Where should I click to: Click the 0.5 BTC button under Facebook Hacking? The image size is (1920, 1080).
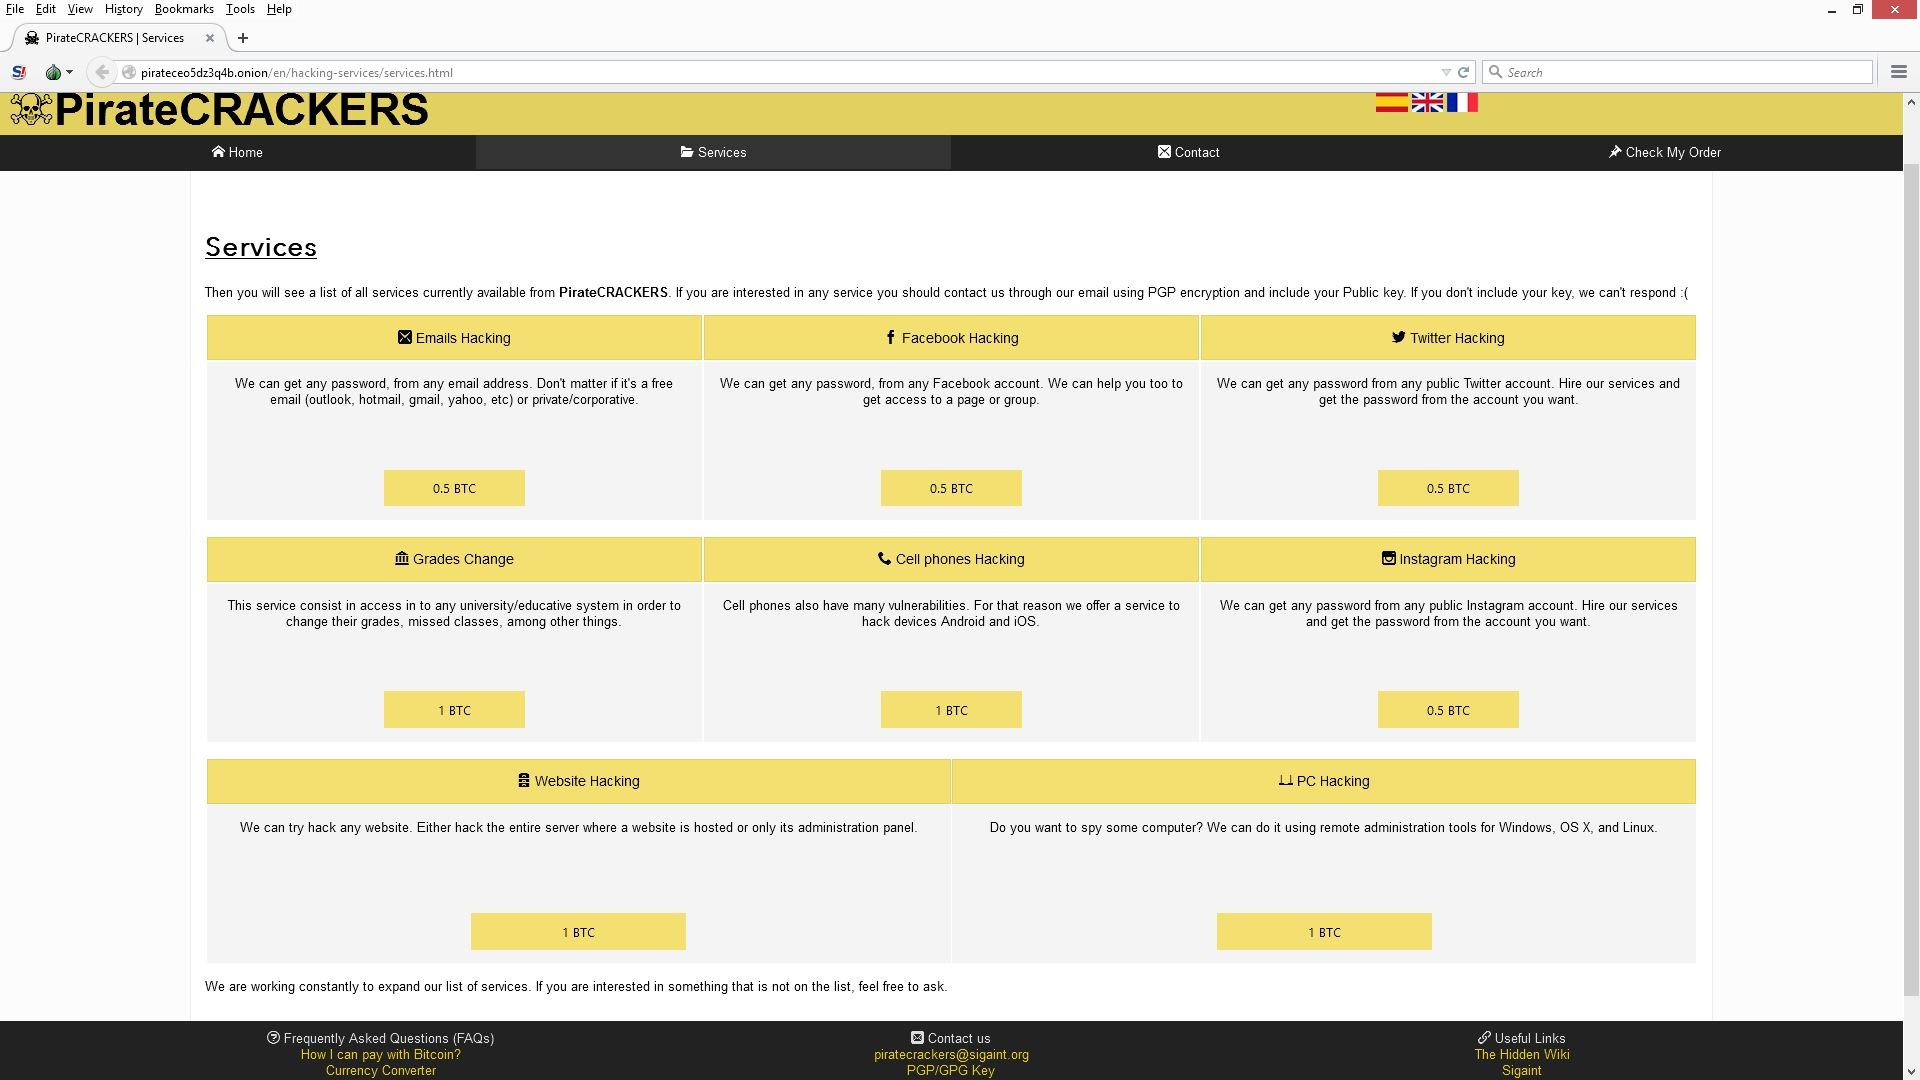pos(951,488)
